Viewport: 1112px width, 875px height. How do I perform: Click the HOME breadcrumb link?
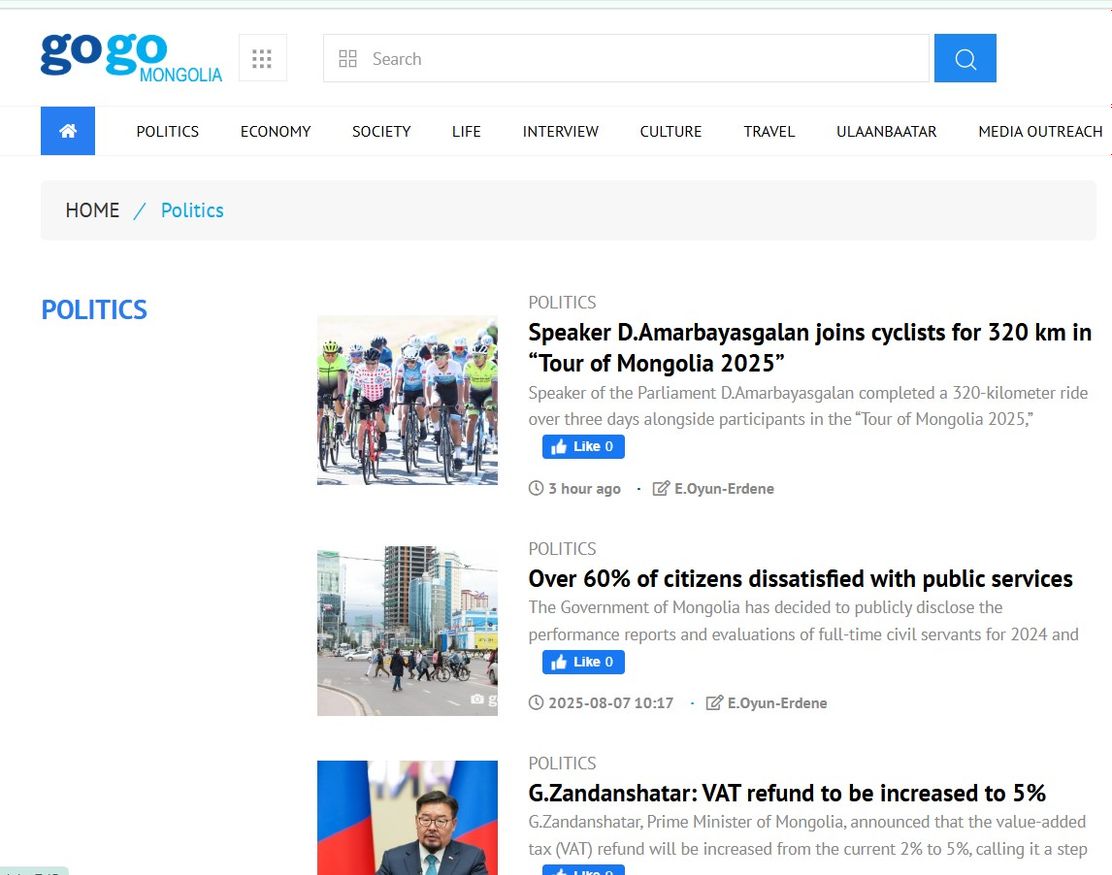(x=92, y=210)
